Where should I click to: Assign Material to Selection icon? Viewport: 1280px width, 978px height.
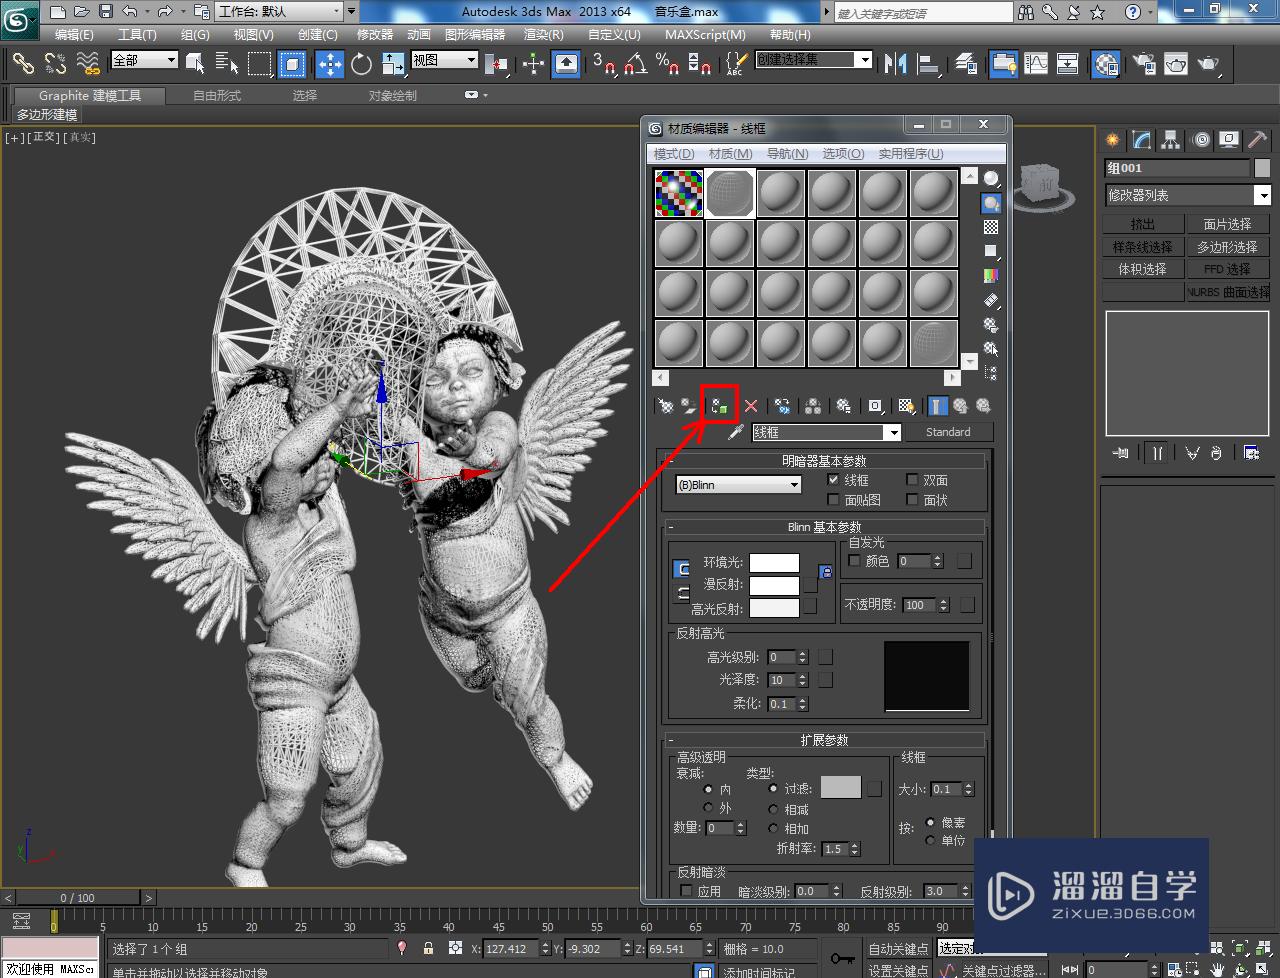click(719, 406)
